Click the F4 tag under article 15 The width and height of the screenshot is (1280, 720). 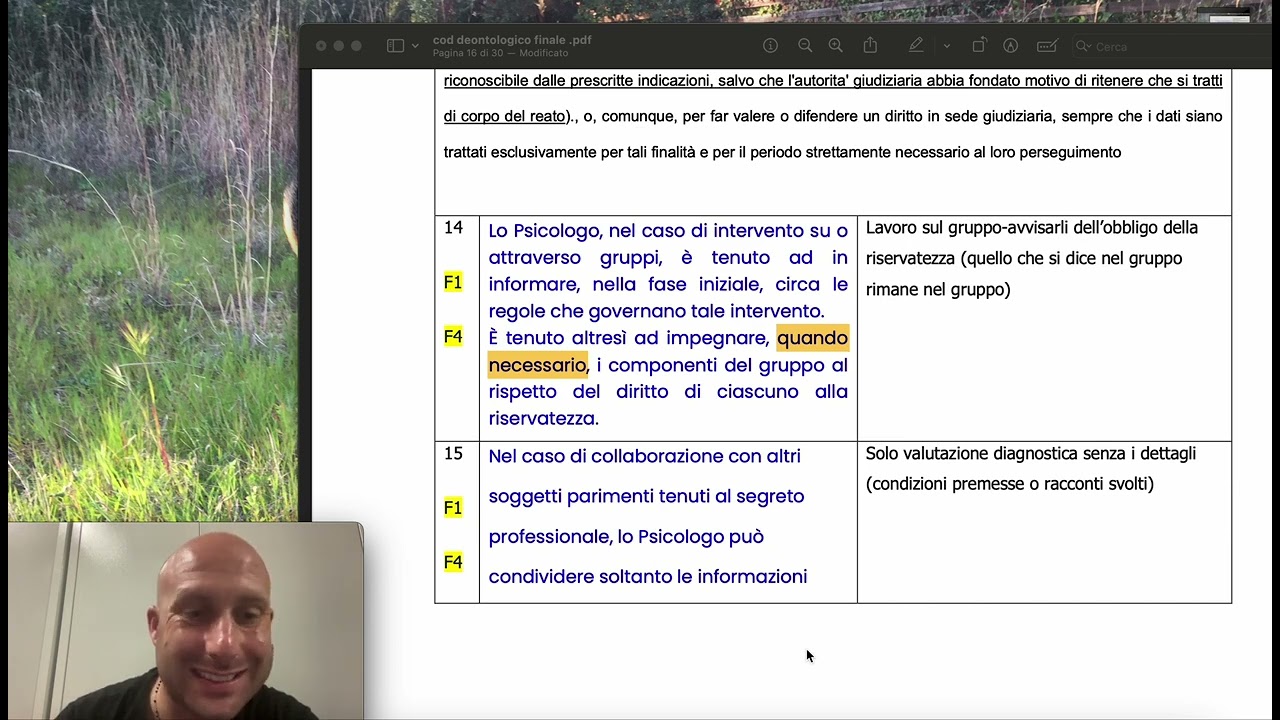453,562
